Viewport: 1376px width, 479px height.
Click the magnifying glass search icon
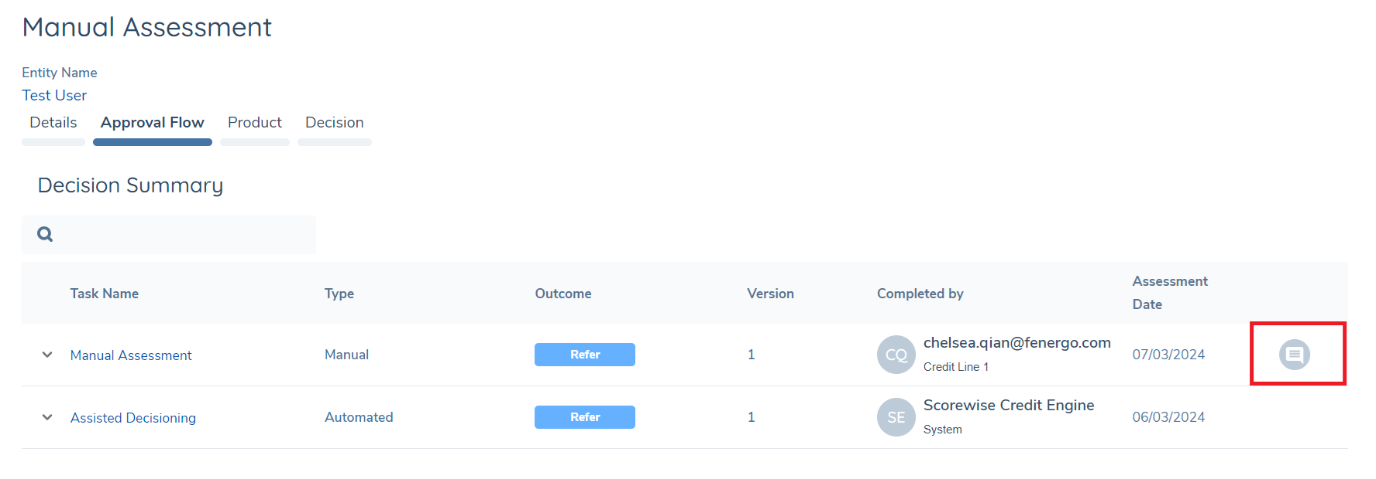(x=45, y=235)
